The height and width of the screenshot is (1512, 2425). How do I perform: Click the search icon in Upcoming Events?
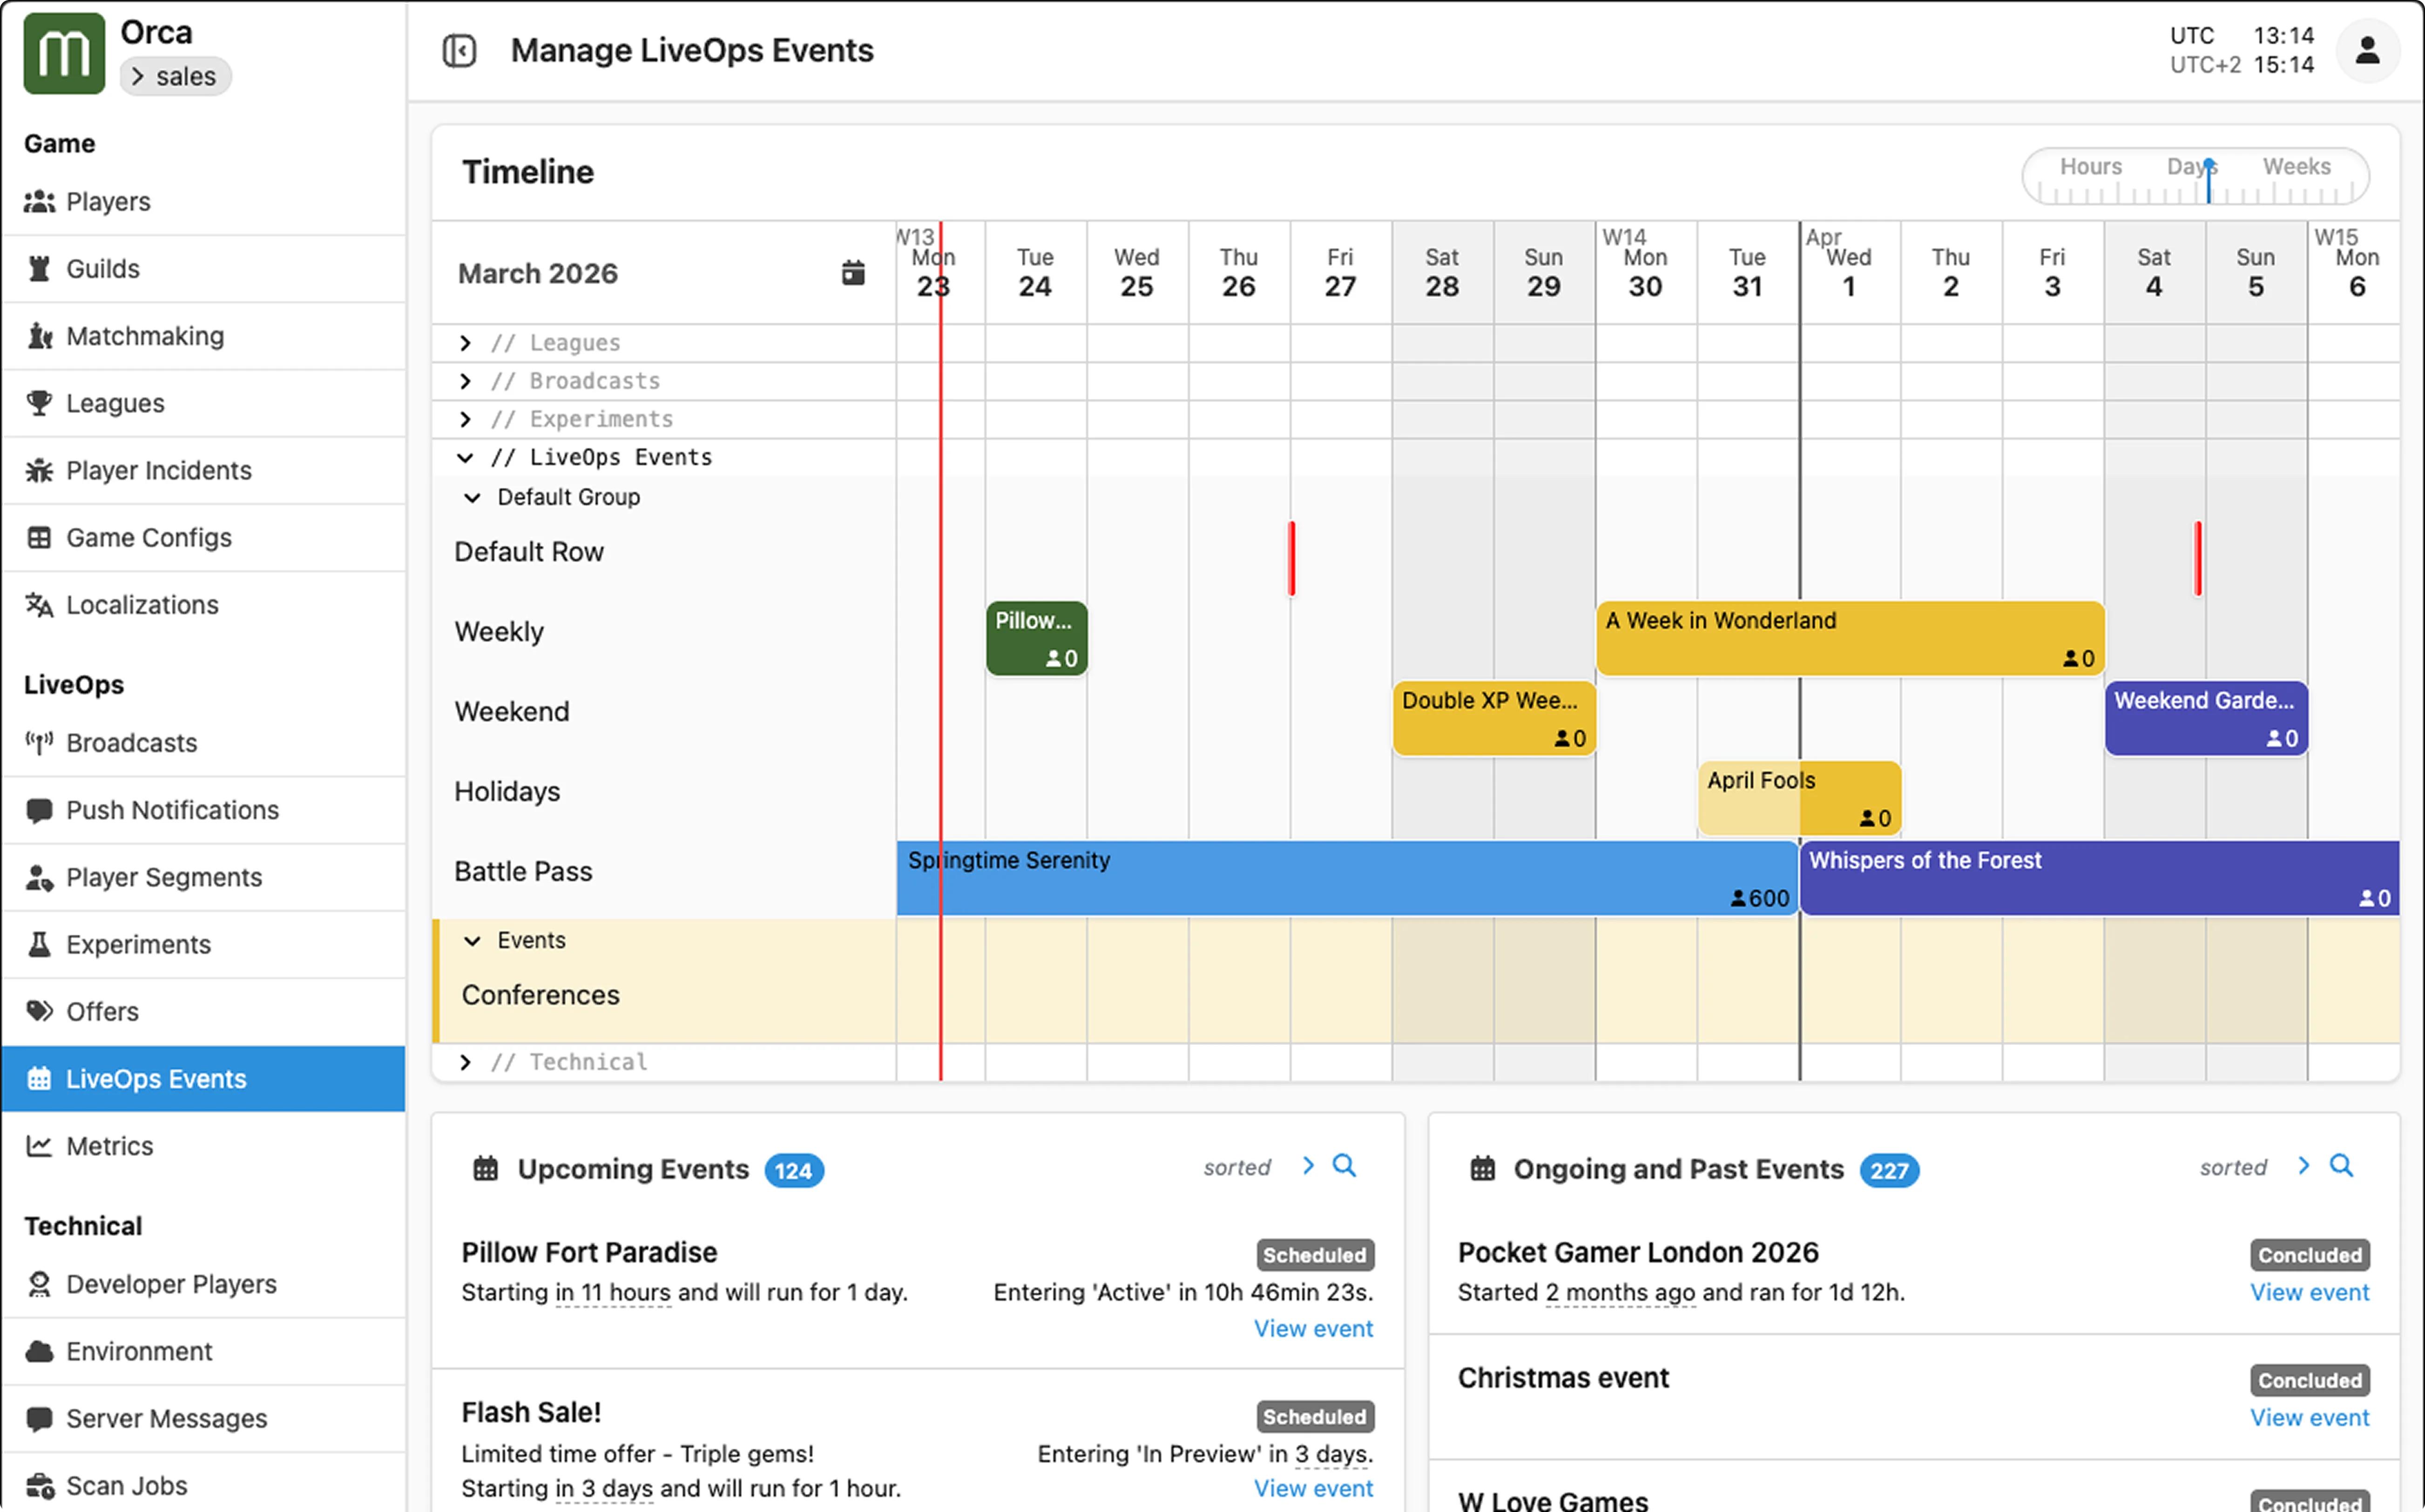1345,1166
